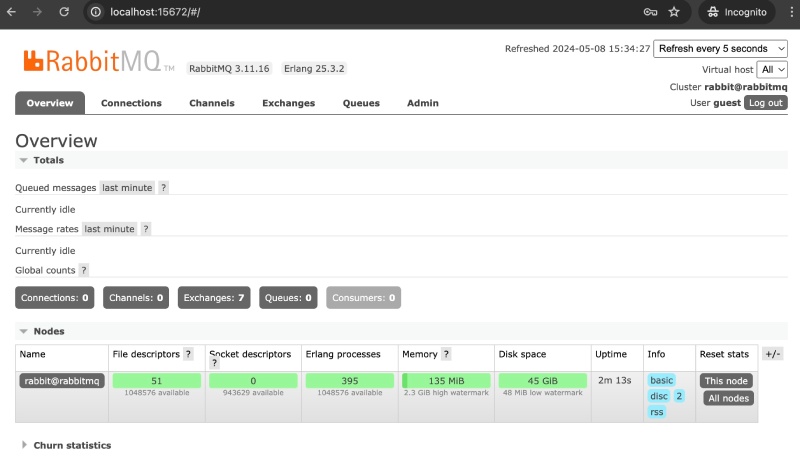Click the Channels: 0 count button
800x460 pixels.
[x=136, y=298]
